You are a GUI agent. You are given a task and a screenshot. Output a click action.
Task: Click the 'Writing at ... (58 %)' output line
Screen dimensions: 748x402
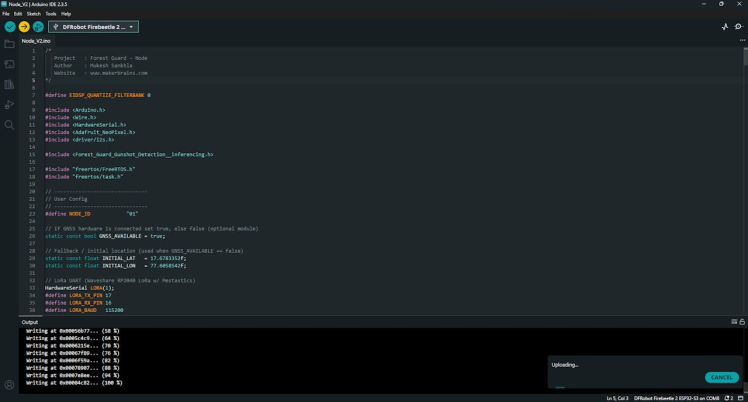coord(73,331)
